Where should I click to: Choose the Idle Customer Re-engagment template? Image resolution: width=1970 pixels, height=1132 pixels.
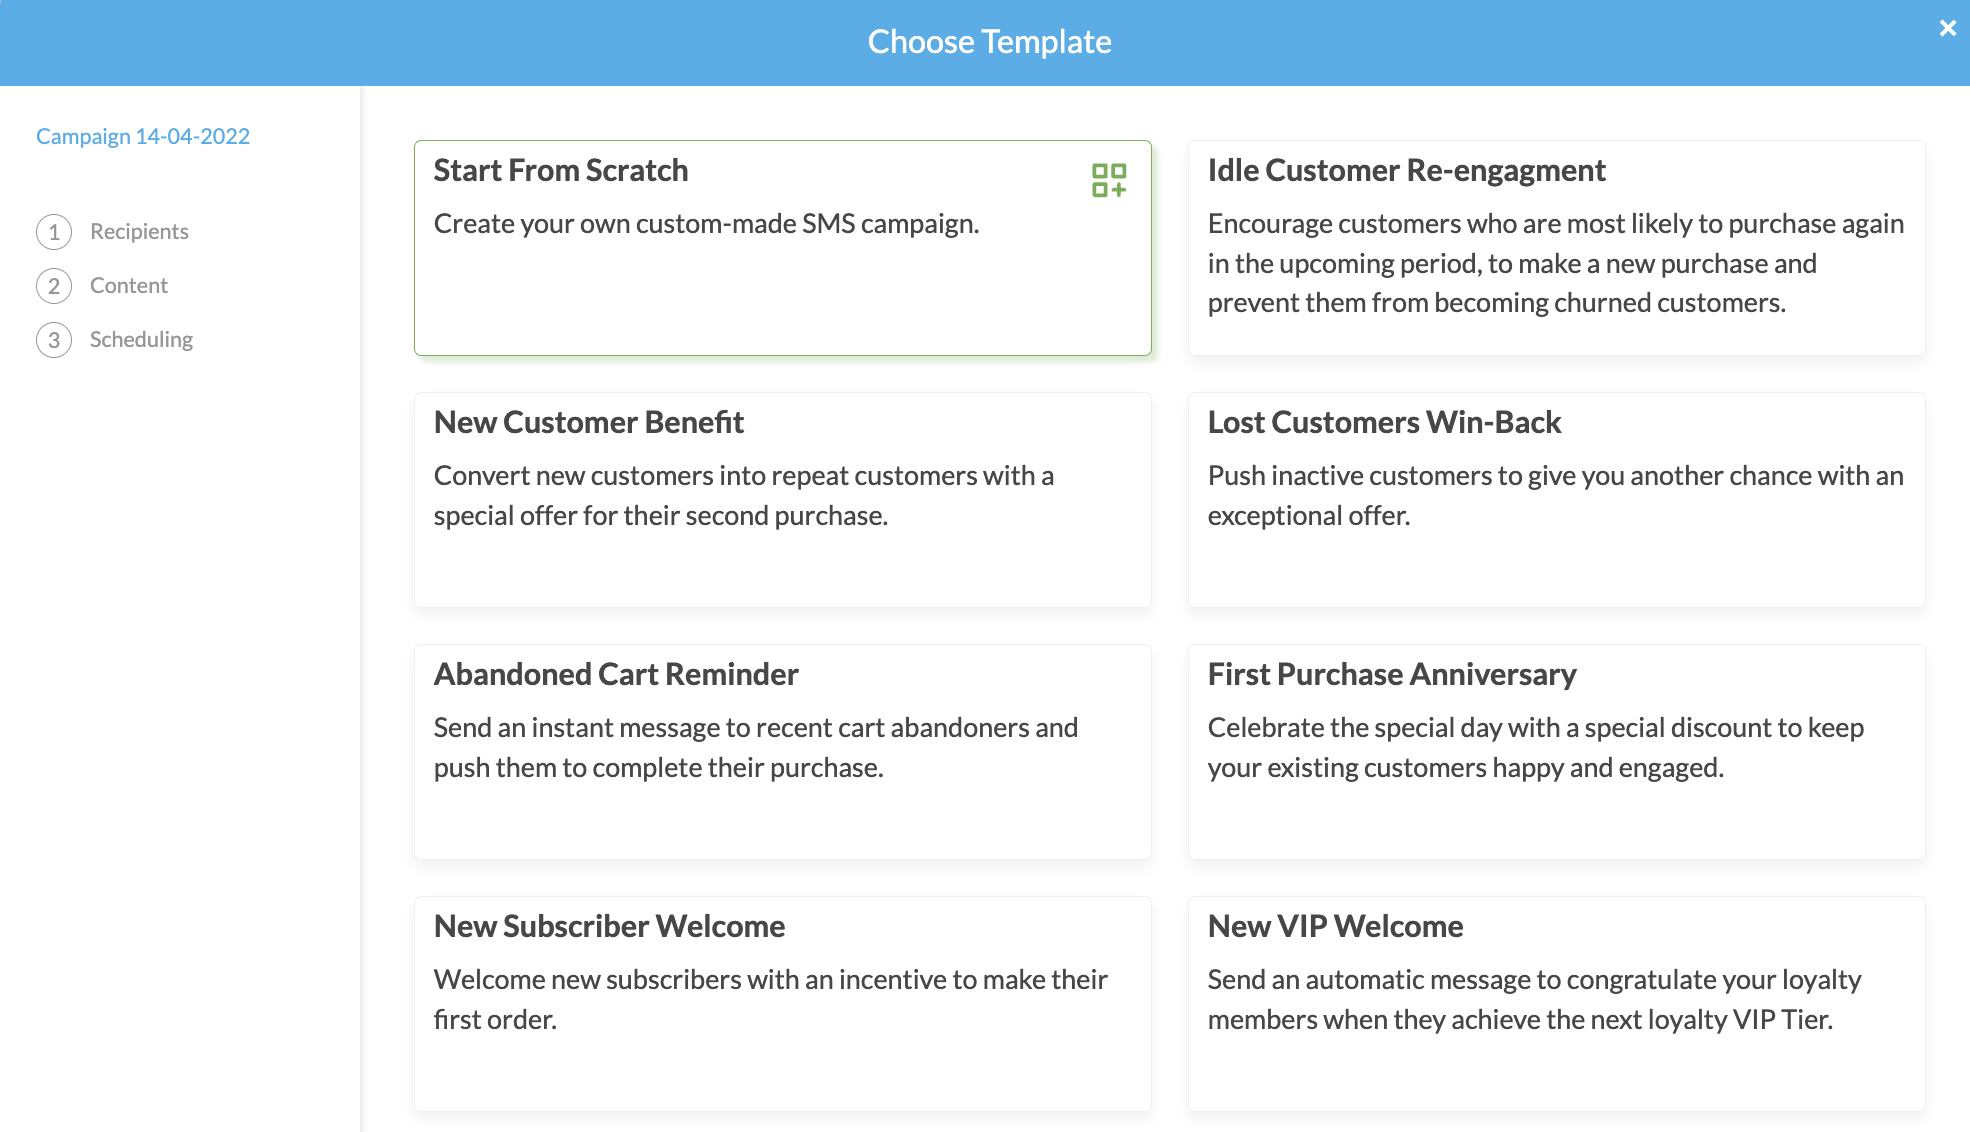1556,248
